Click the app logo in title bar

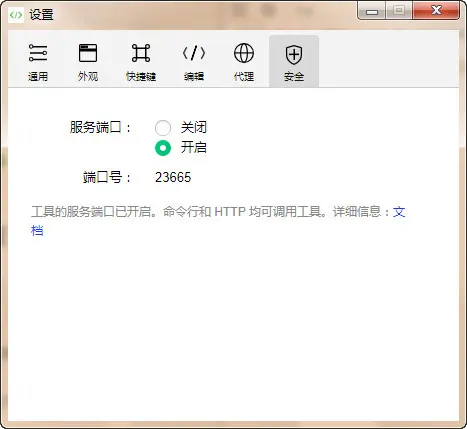16,15
